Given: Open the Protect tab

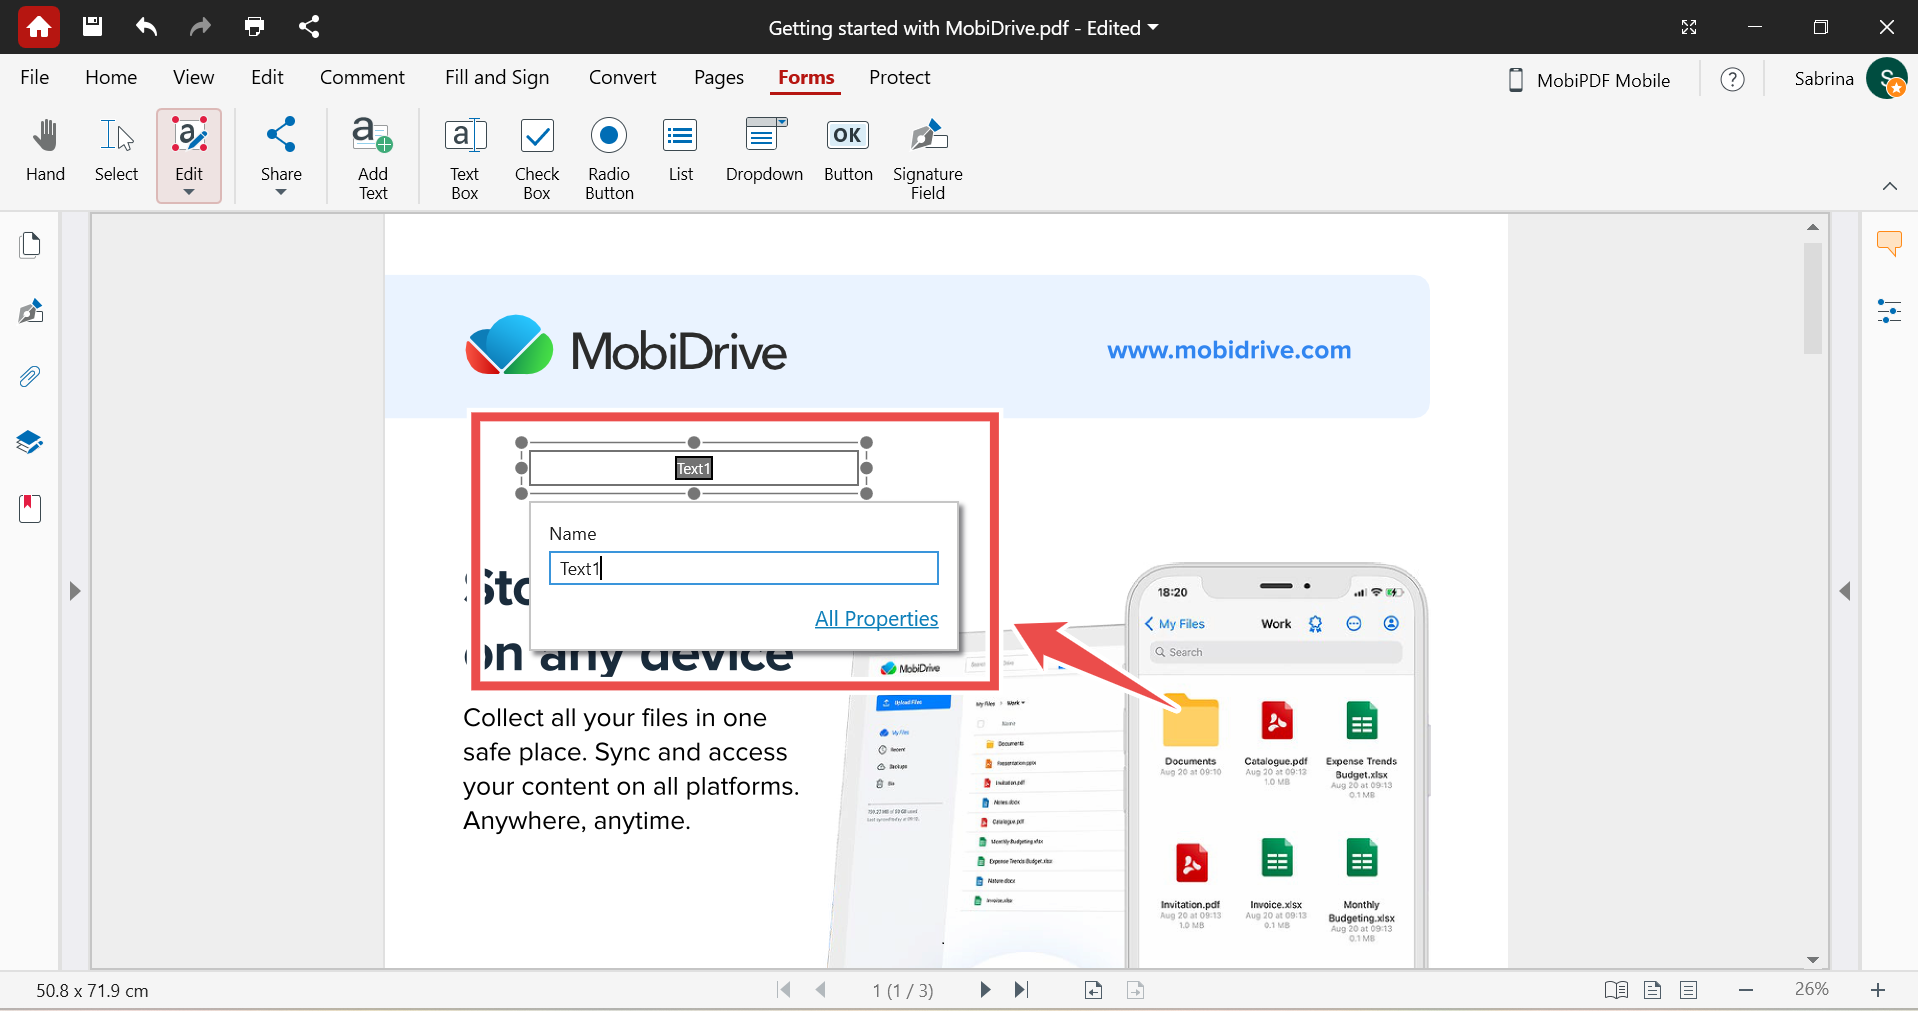Looking at the screenshot, I should (x=899, y=77).
